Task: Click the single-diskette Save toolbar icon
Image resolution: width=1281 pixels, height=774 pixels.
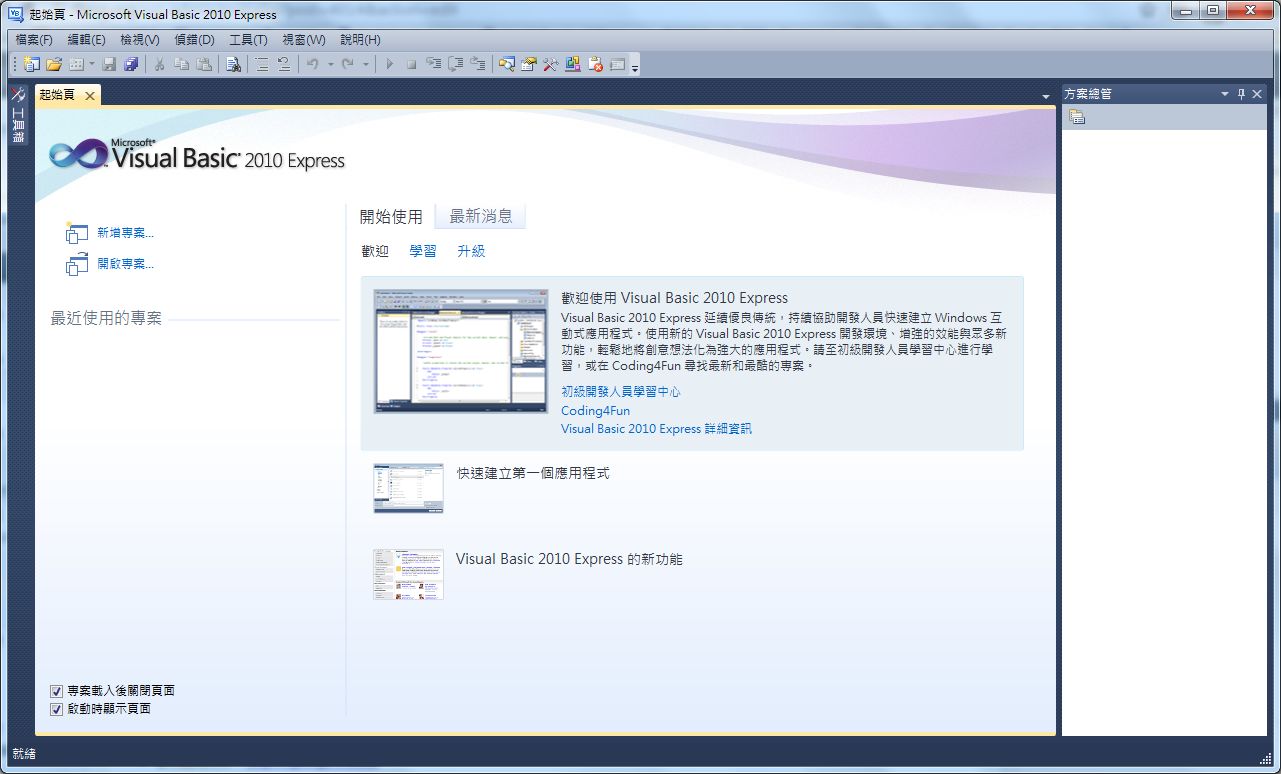Action: [x=109, y=65]
